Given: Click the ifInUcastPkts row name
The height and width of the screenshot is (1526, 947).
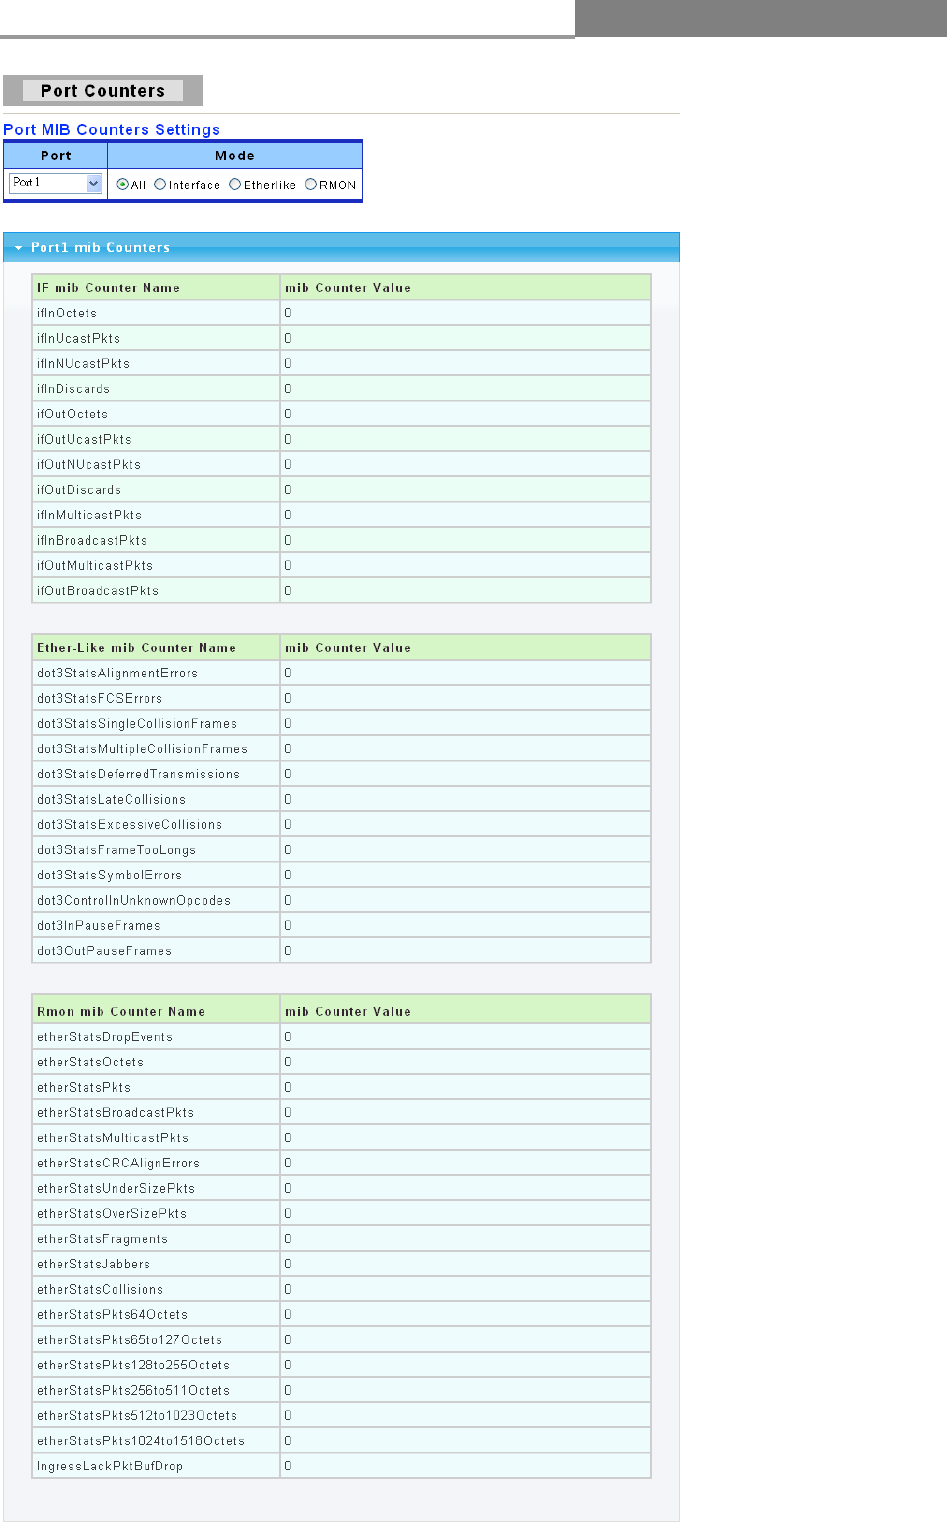Looking at the screenshot, I should [78, 338].
